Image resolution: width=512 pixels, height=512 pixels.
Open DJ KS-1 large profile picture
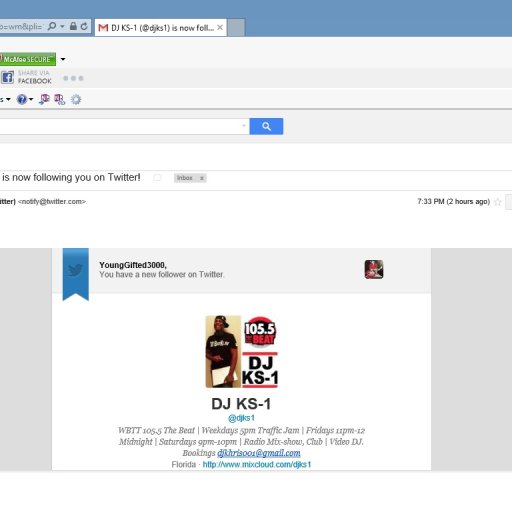242,352
